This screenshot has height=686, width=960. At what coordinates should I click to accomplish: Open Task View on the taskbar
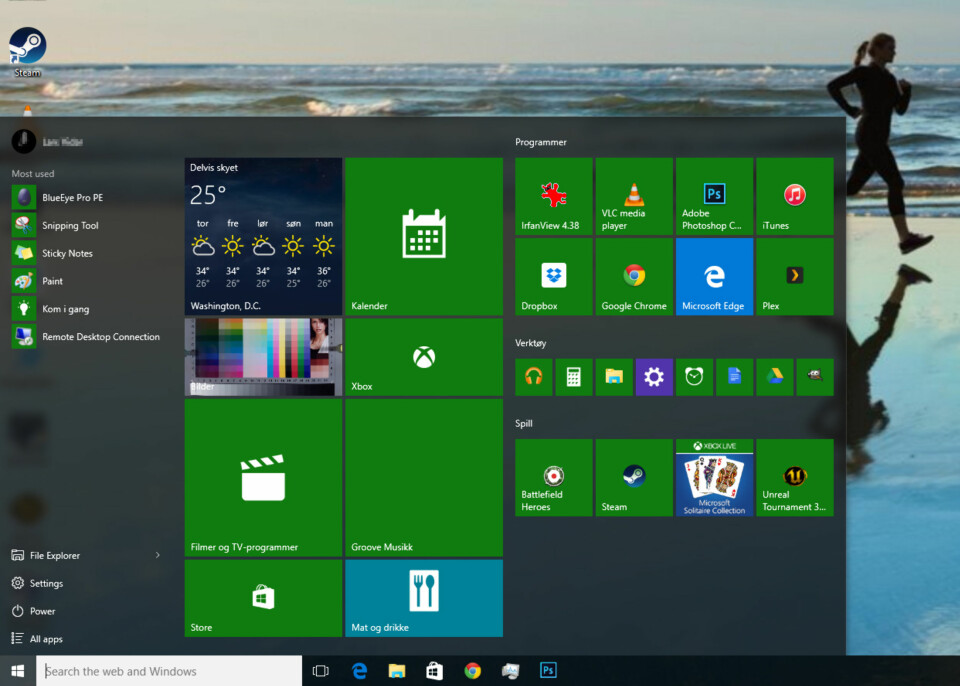321,671
